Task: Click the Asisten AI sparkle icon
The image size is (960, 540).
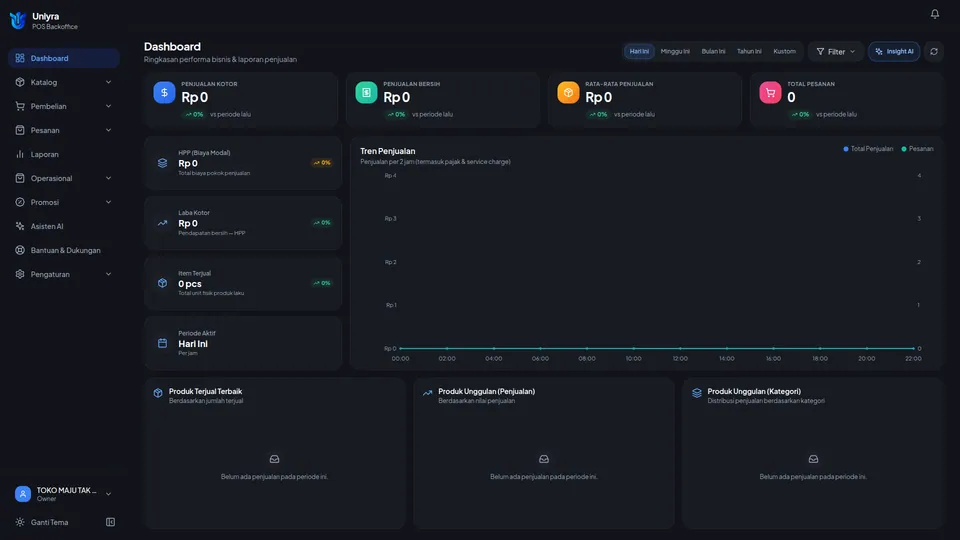Action: pyautogui.click(x=20, y=226)
